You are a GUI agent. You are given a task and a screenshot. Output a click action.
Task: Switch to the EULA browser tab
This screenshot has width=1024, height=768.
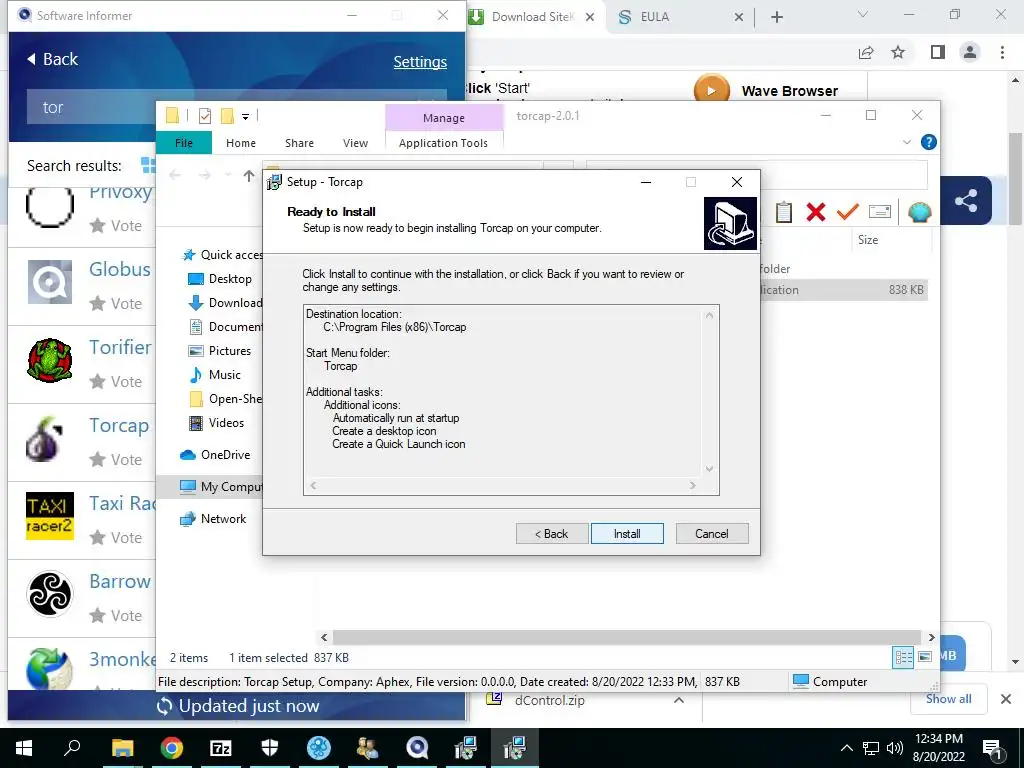pos(679,17)
